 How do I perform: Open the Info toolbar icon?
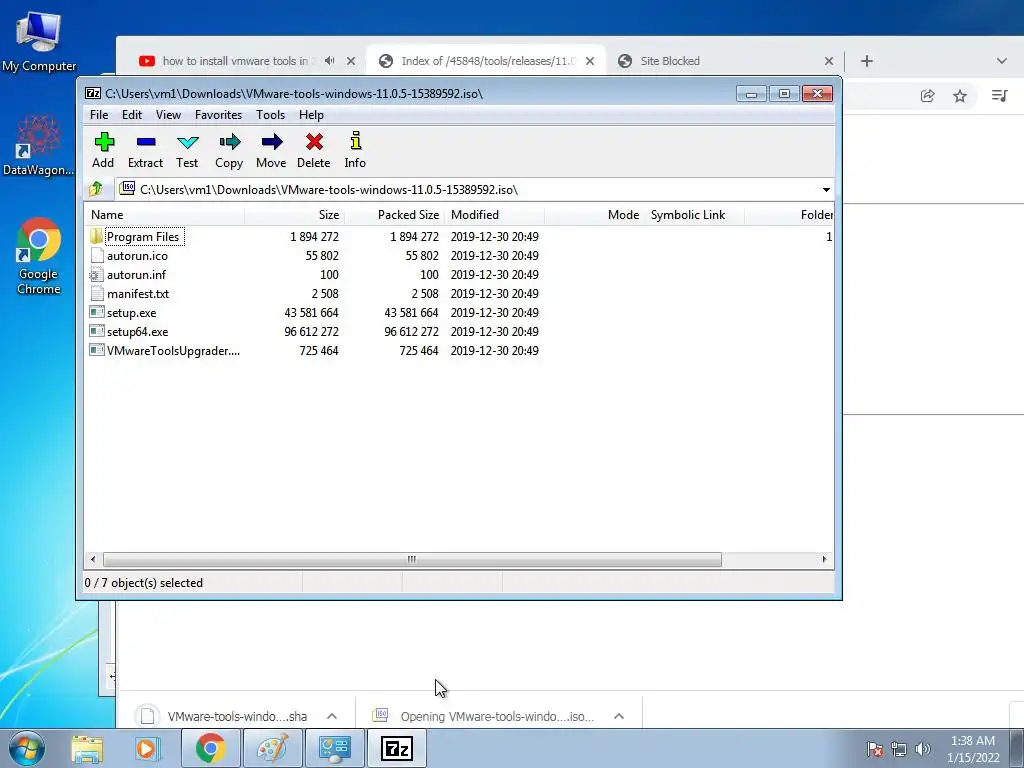point(356,141)
